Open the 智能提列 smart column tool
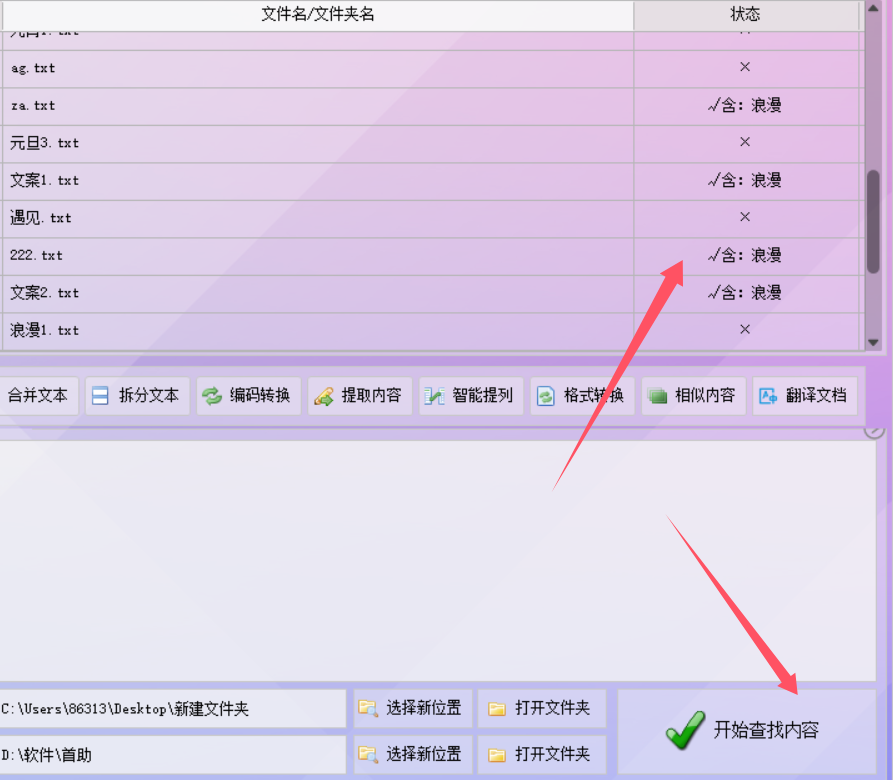 (470, 396)
